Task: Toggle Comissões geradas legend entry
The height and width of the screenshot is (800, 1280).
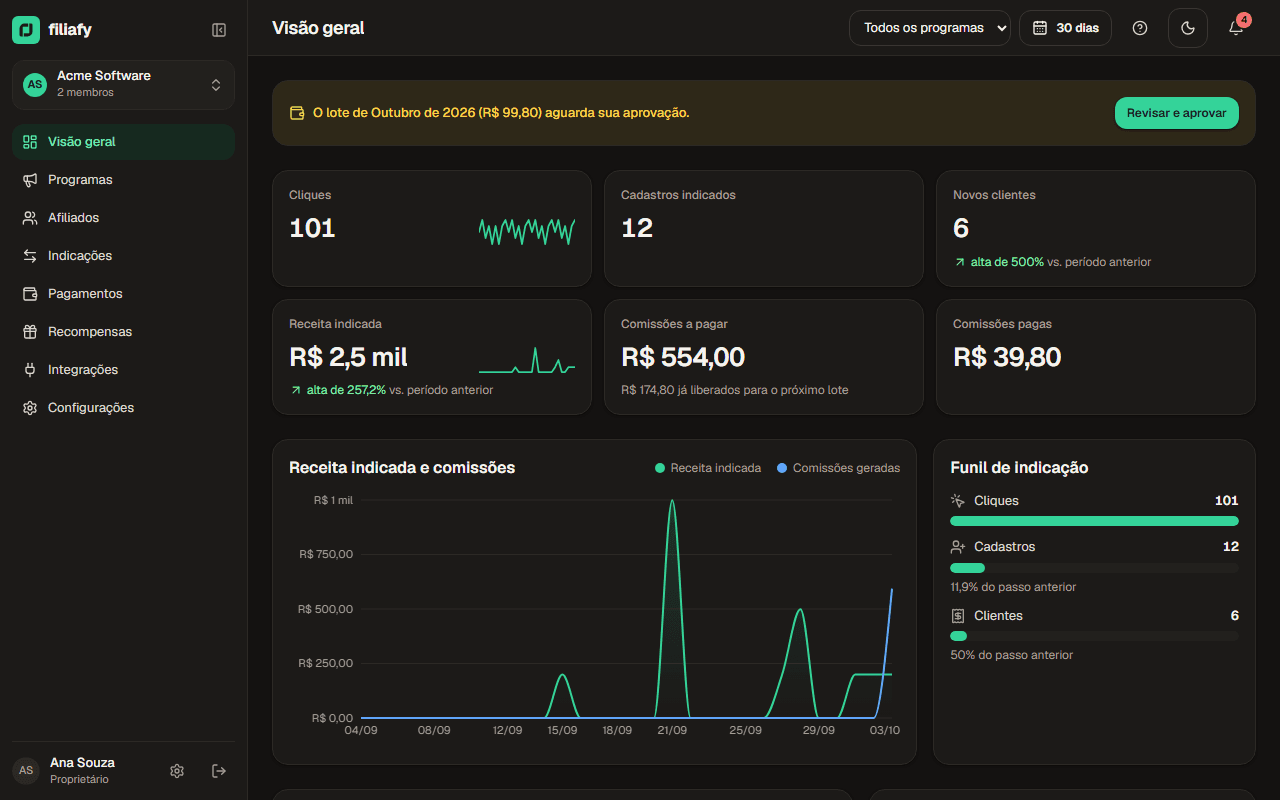Action: click(x=839, y=468)
